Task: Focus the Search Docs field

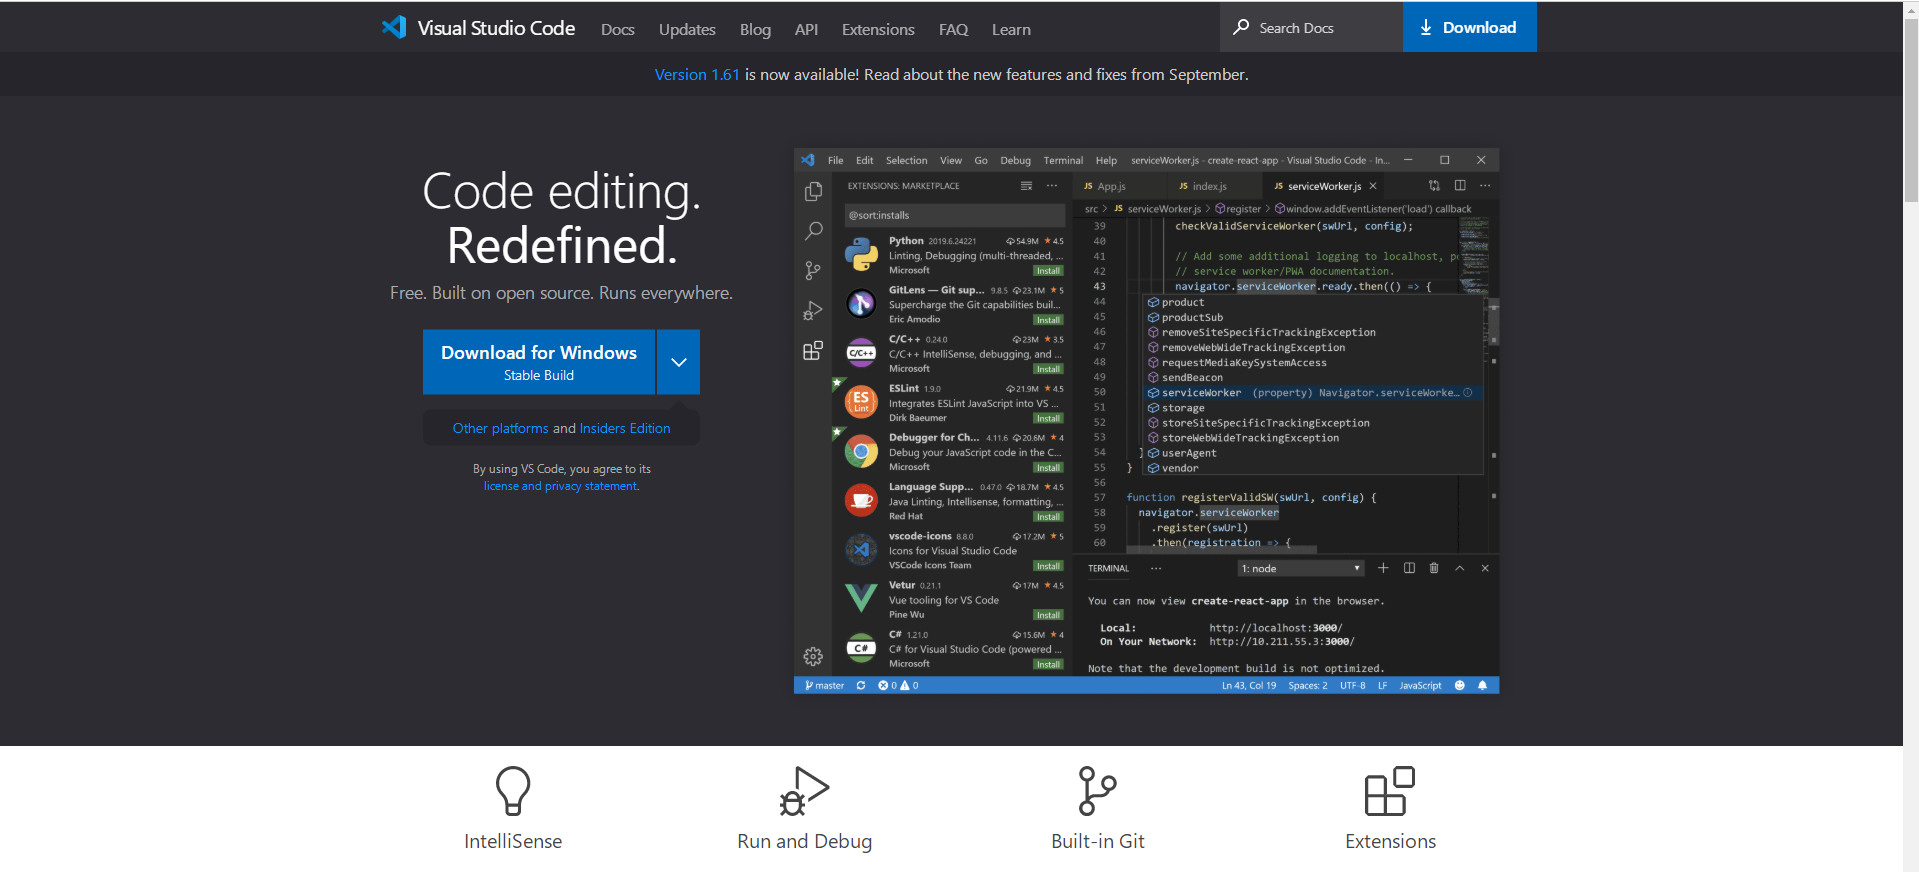Action: (1311, 27)
